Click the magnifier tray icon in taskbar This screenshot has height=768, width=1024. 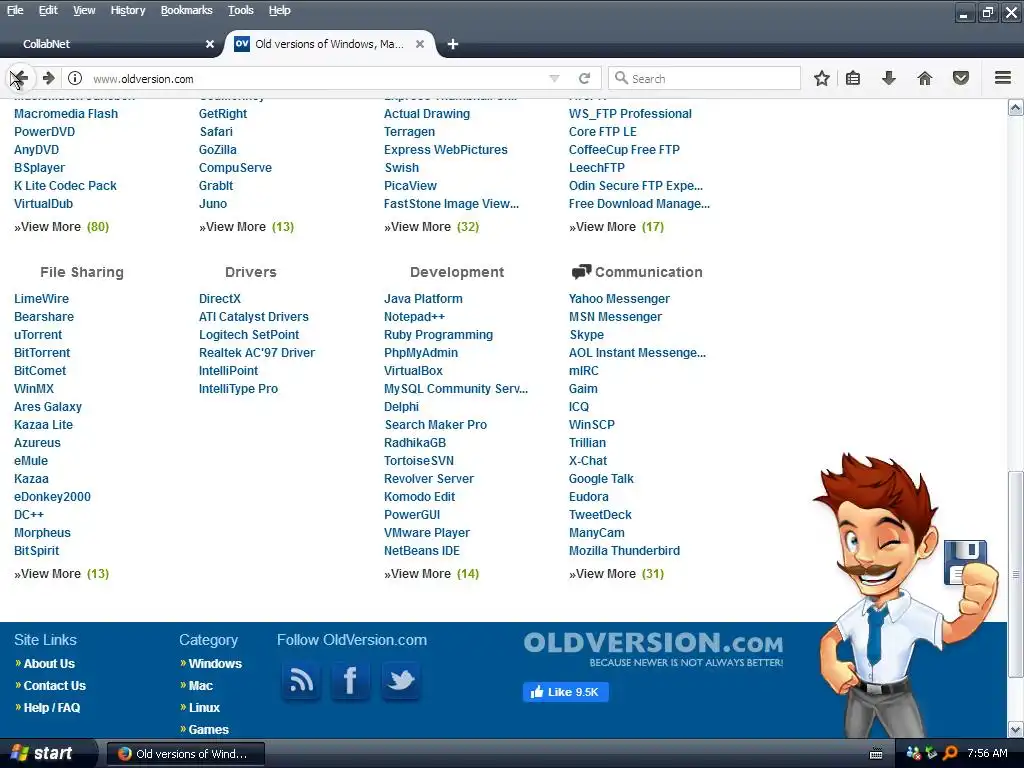950,753
